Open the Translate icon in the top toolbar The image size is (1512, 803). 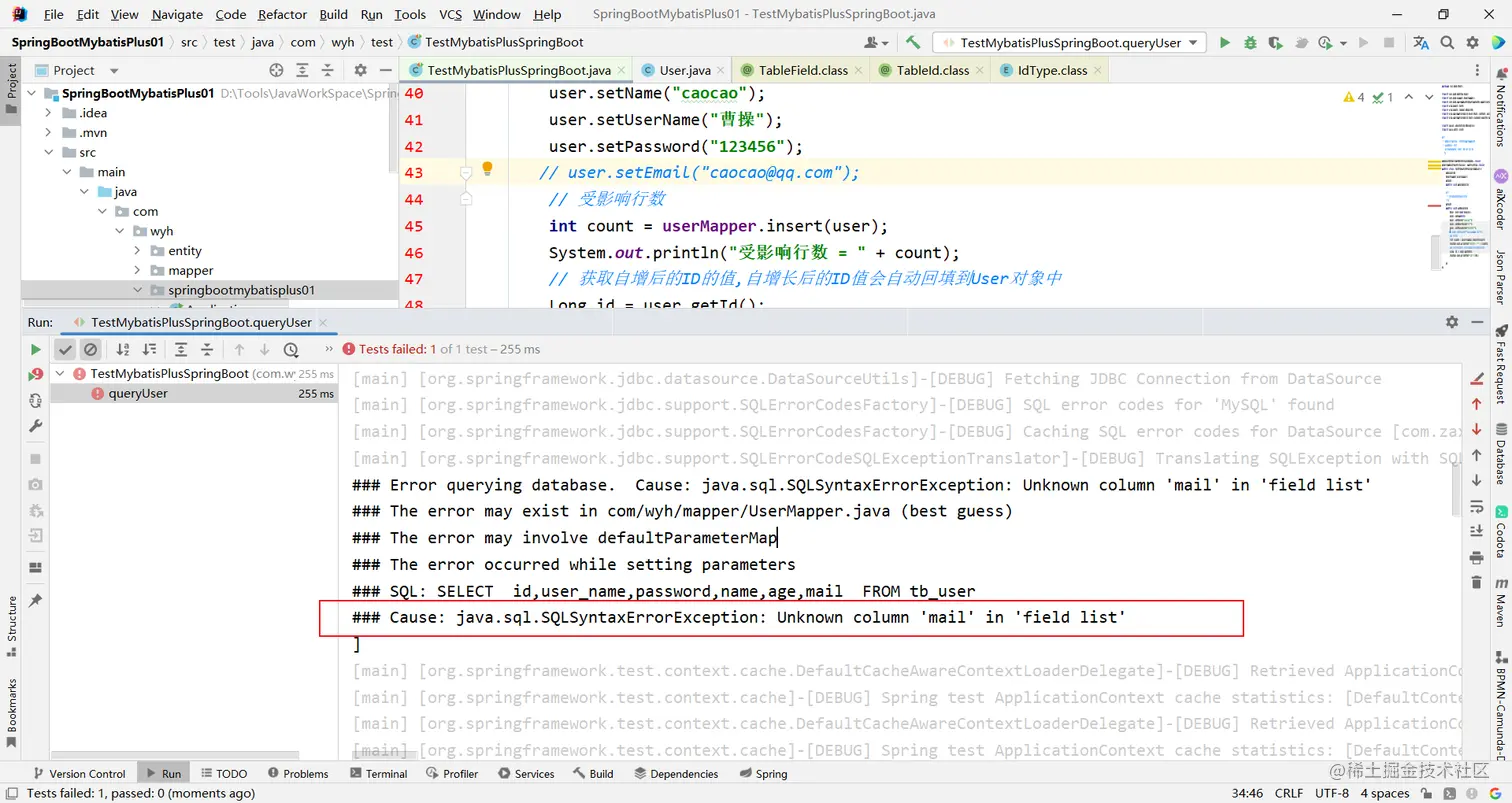pyautogui.click(x=1421, y=42)
